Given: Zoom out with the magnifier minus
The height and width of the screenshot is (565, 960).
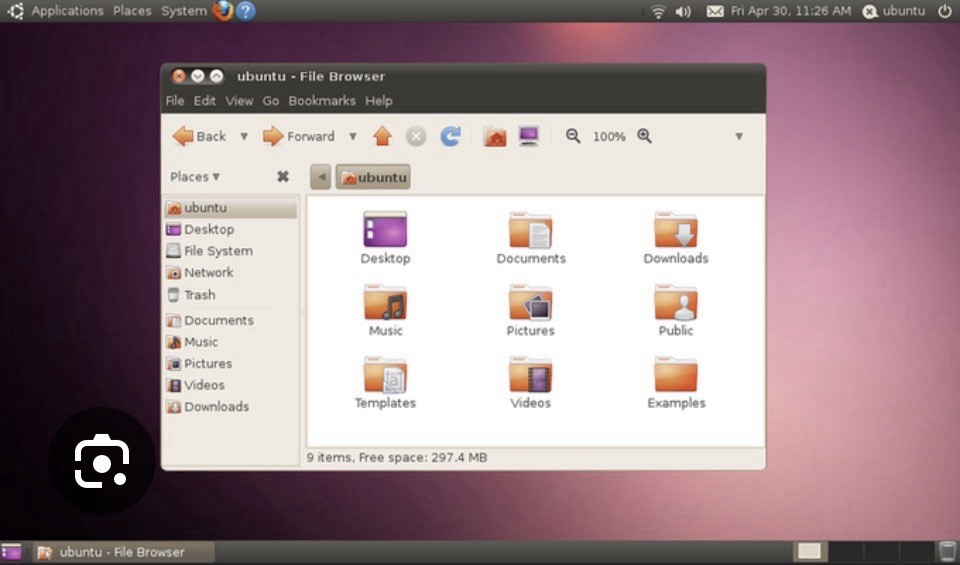Looking at the screenshot, I should [573, 136].
